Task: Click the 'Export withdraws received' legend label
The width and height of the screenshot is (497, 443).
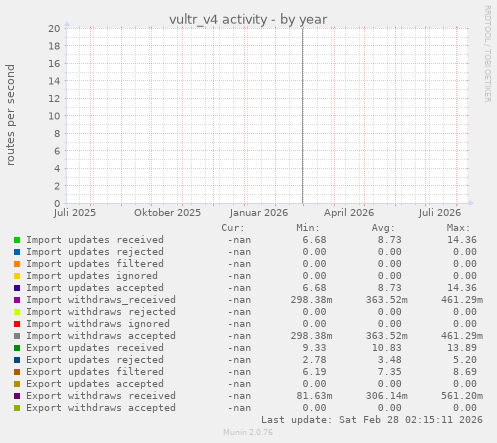Action: point(101,396)
